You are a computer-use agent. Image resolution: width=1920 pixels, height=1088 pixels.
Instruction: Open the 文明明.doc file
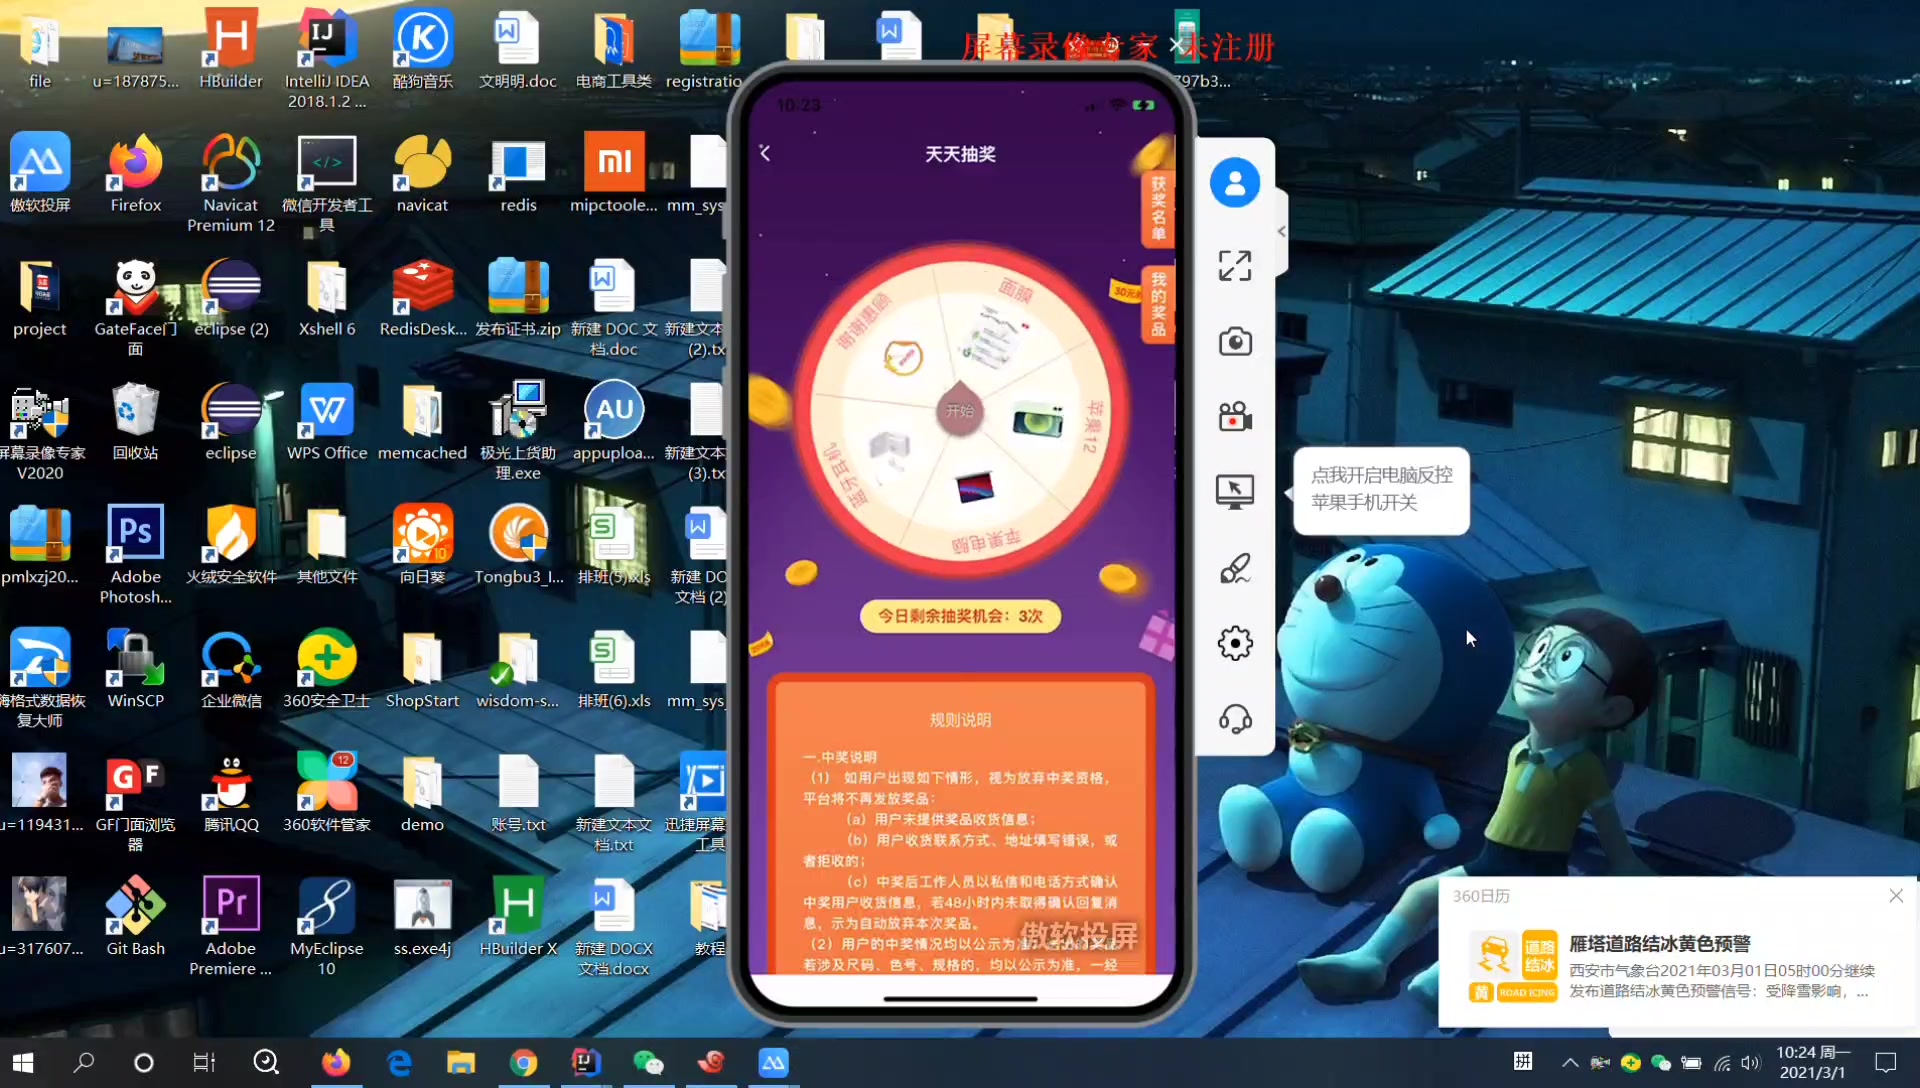(518, 50)
